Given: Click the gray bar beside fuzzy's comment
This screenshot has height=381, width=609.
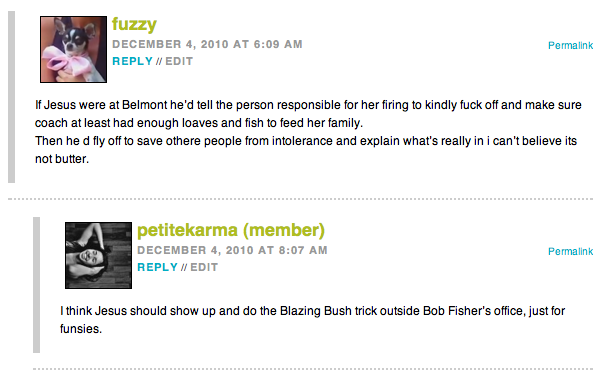Looking at the screenshot, I should click(12, 97).
